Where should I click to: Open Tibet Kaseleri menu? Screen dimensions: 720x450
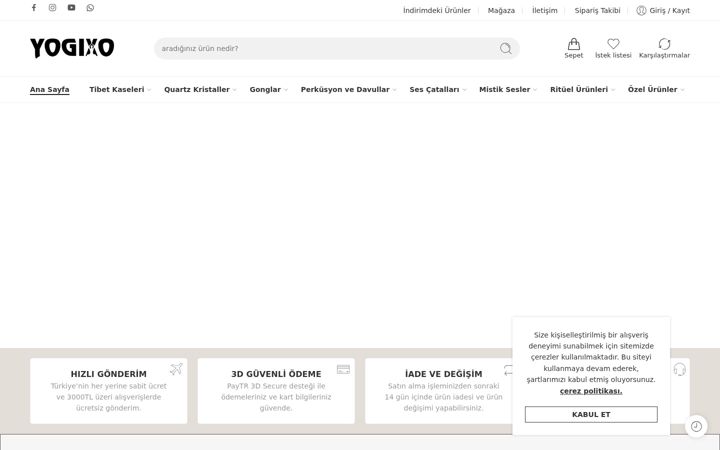[x=117, y=90]
